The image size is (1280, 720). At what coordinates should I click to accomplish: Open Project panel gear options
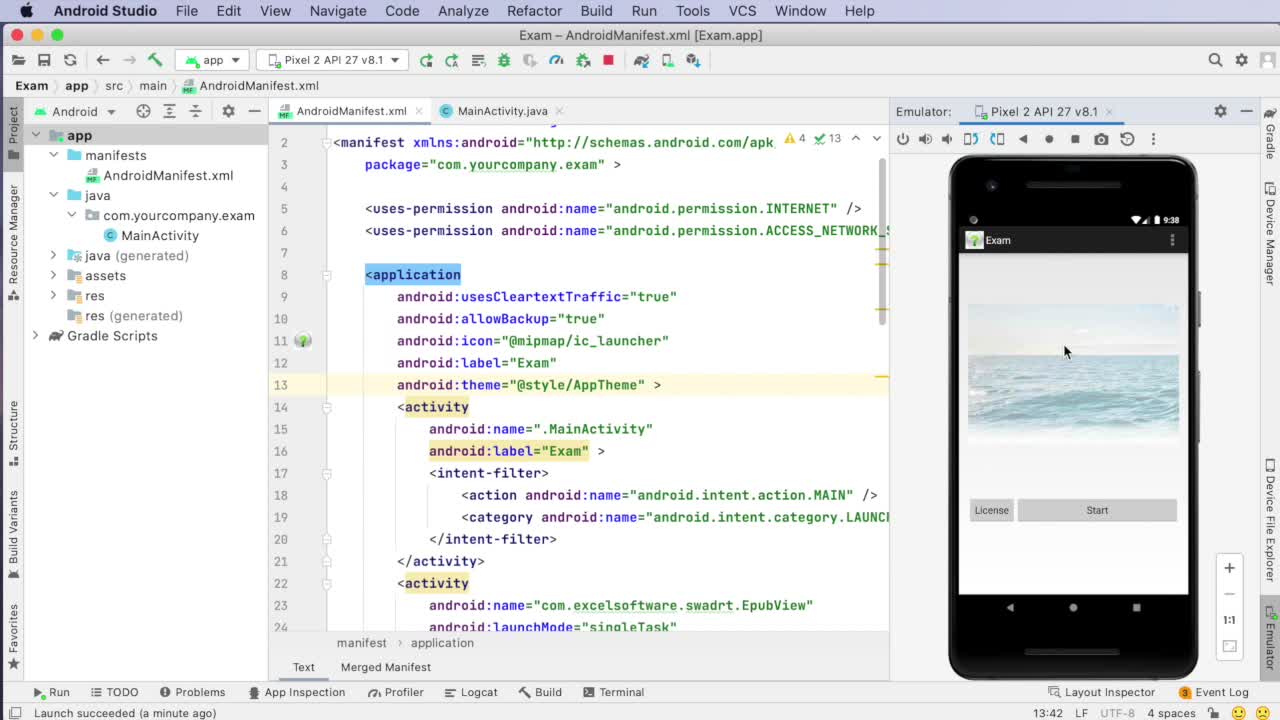(228, 111)
